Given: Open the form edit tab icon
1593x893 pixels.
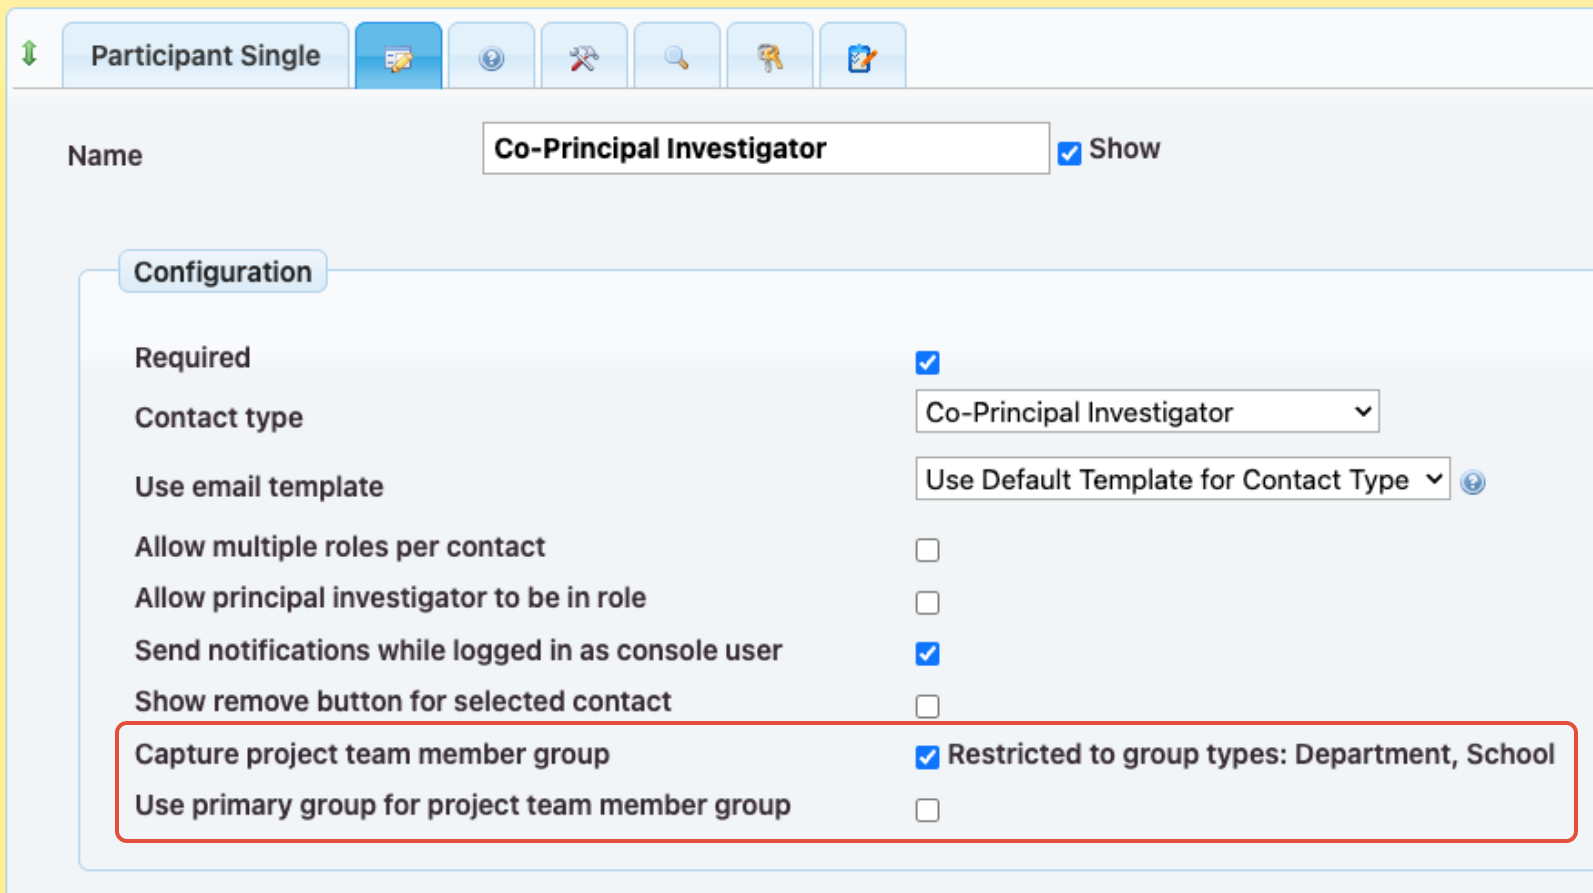Looking at the screenshot, I should 398,58.
